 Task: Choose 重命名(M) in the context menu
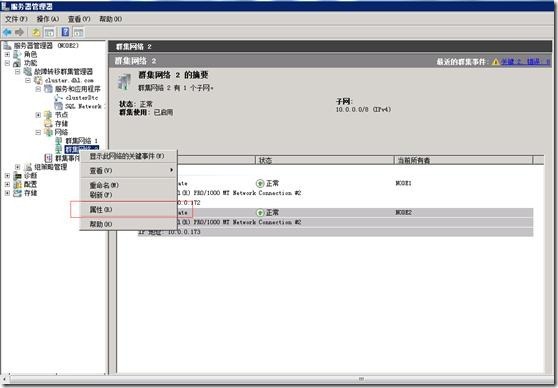pyautogui.click(x=128, y=185)
